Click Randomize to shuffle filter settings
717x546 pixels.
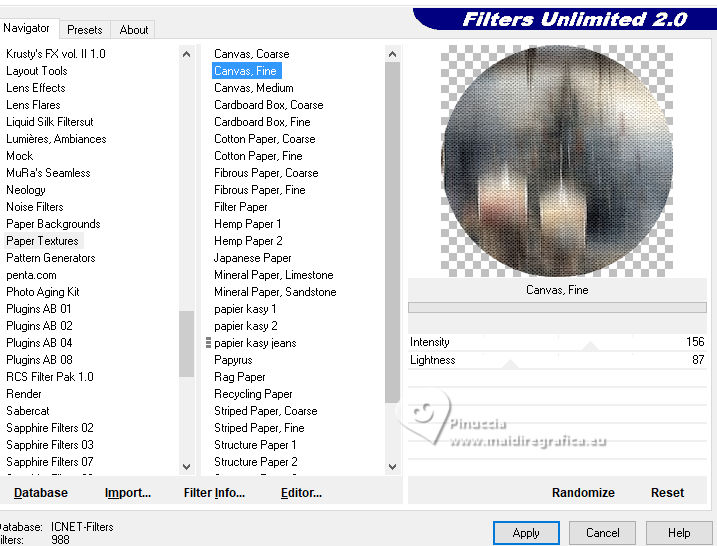click(583, 492)
